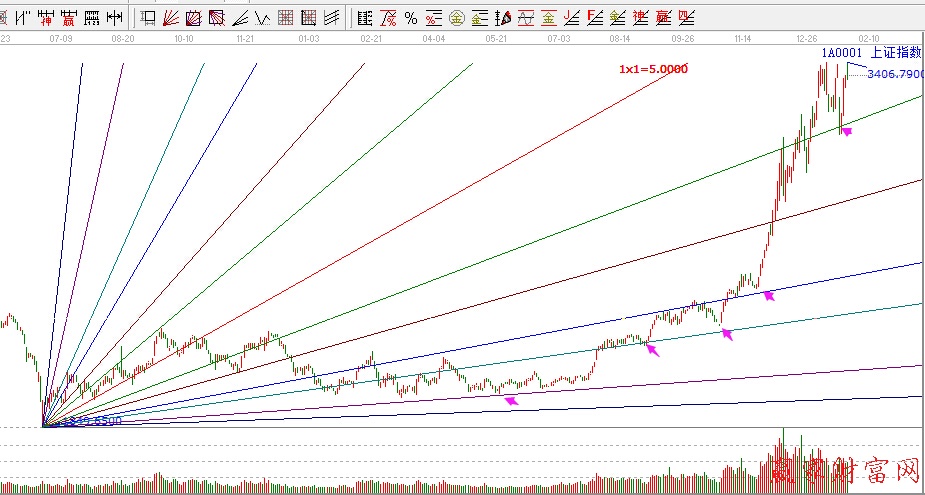Click the horizontal width arrows tool

tap(115, 17)
